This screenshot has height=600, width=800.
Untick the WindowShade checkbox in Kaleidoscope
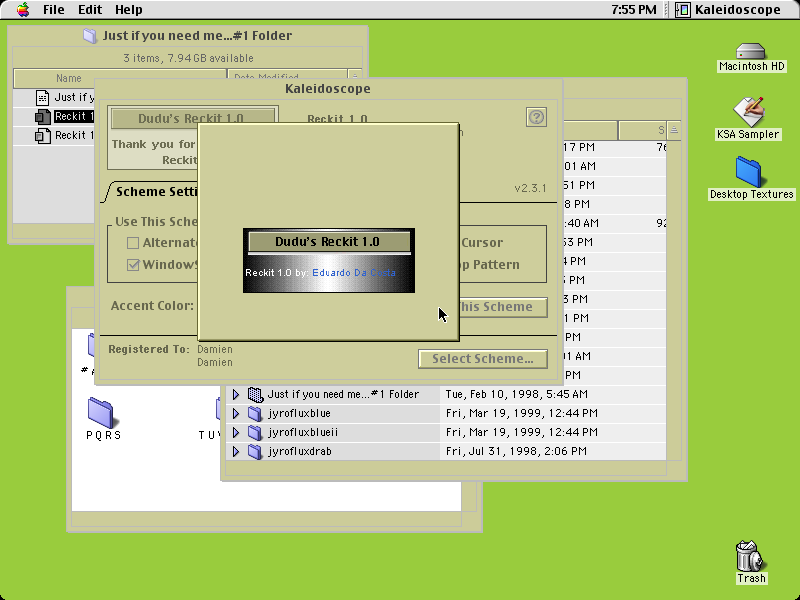point(133,265)
